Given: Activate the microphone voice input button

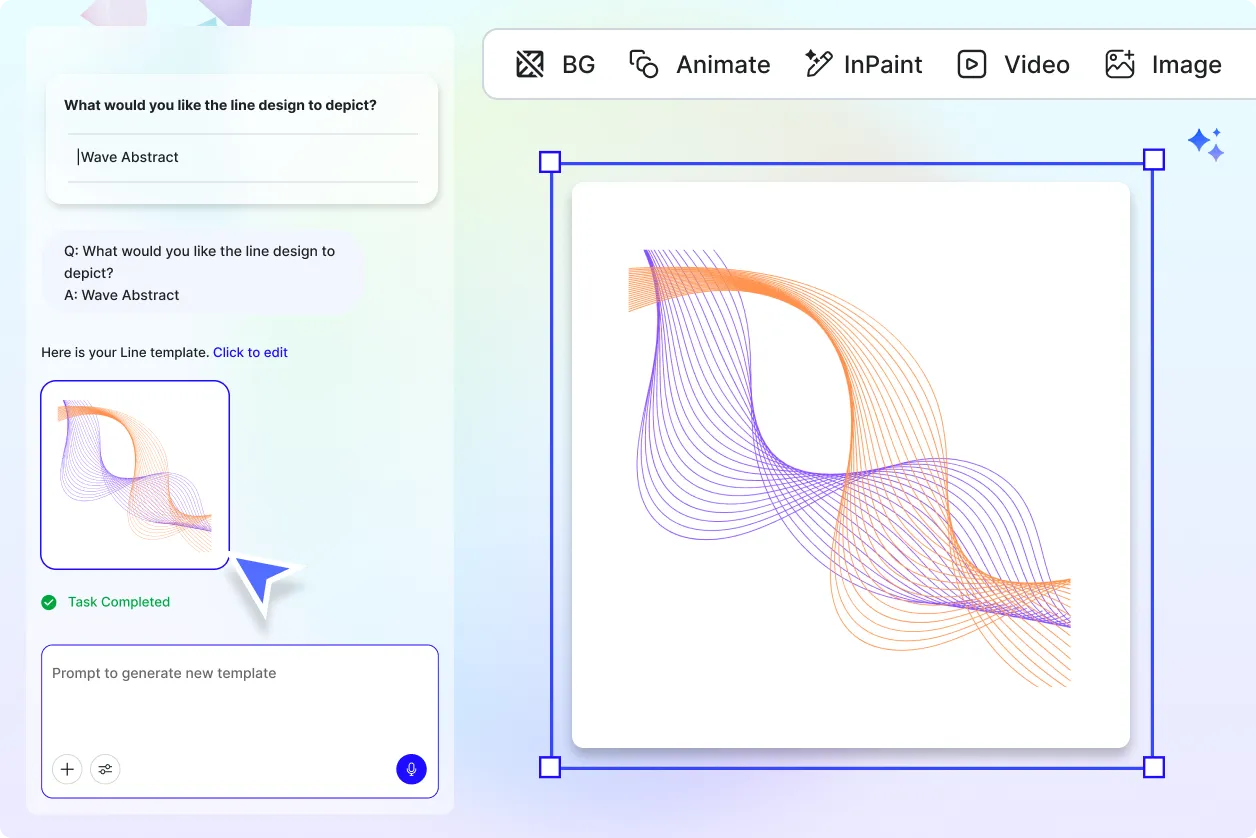Looking at the screenshot, I should 411,769.
